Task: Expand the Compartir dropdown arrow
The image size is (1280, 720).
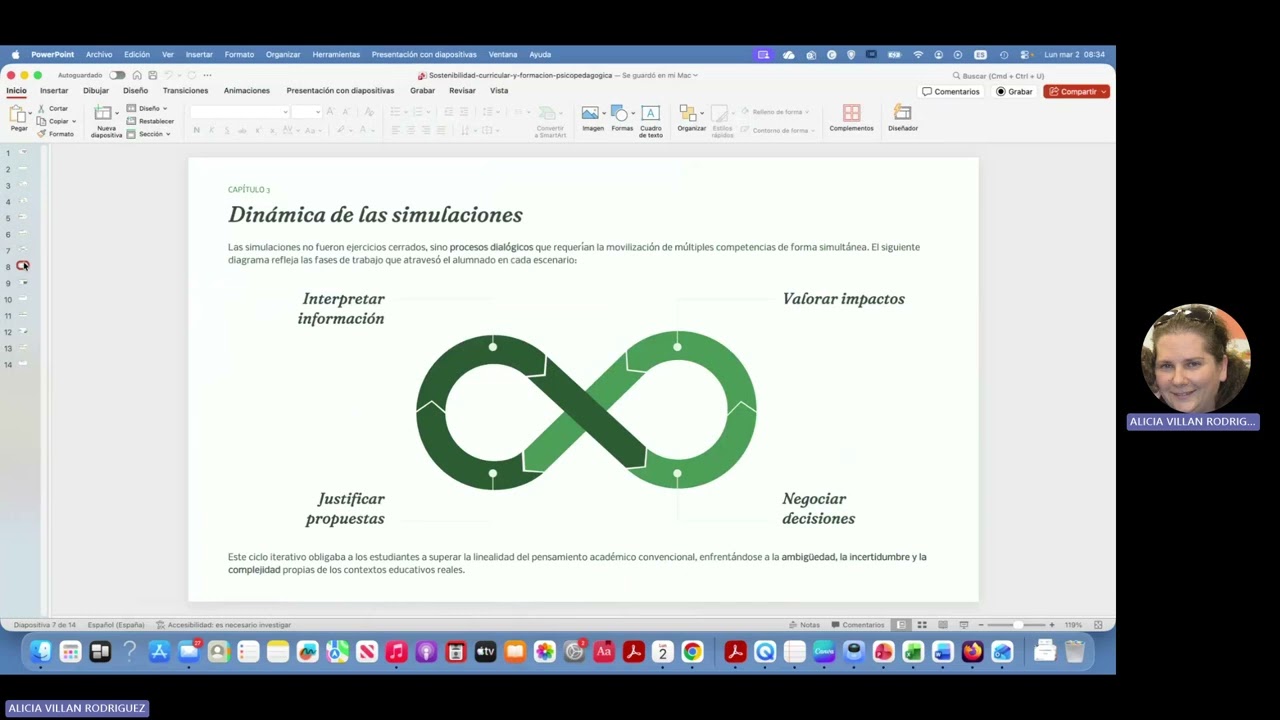Action: pyautogui.click(x=1103, y=91)
